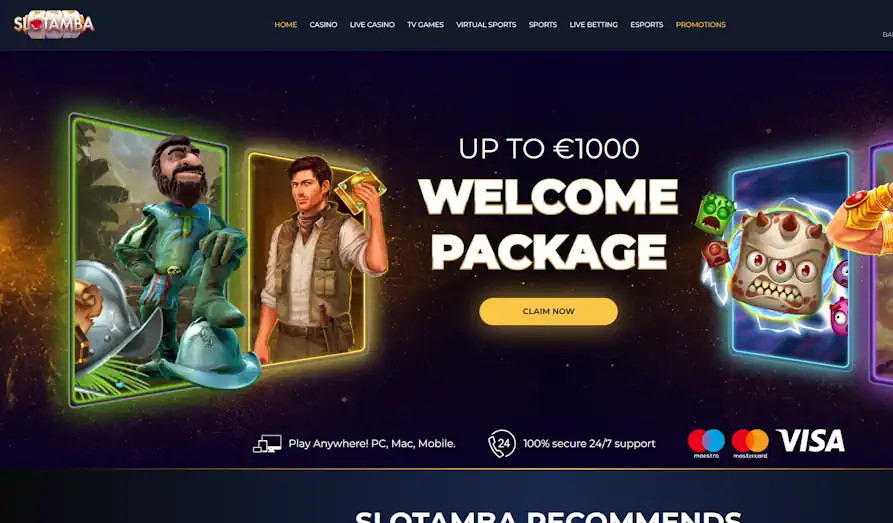Viewport: 893px width, 523px height.
Task: Open Virtual Sports from the menu
Action: pyautogui.click(x=486, y=24)
